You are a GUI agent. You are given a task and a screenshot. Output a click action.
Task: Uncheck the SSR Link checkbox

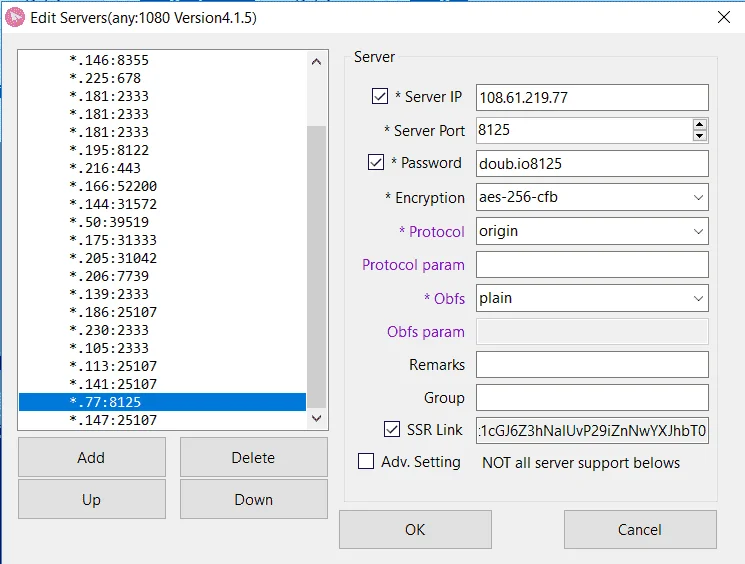point(392,429)
